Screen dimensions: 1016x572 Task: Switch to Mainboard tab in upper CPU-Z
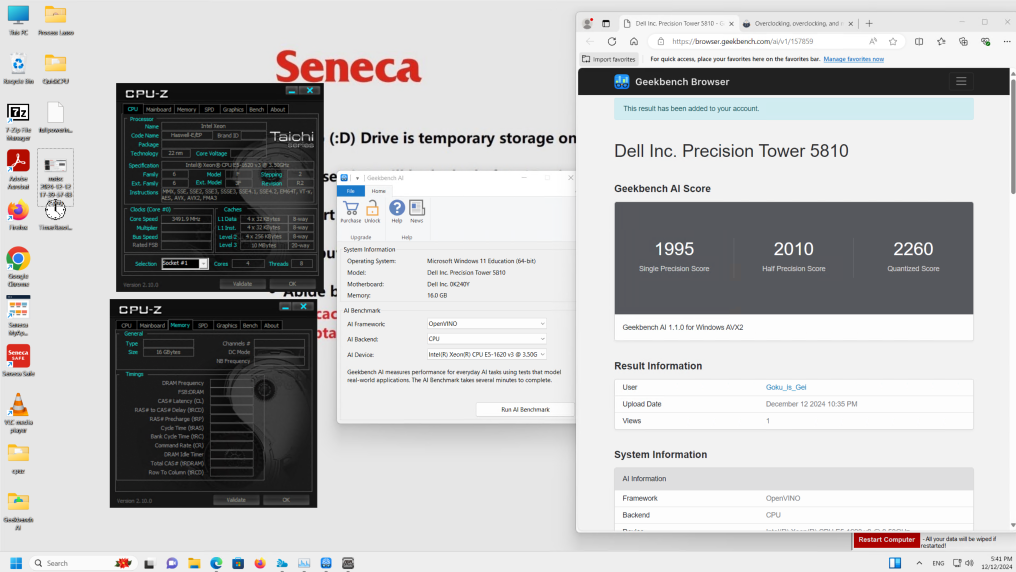point(158,109)
